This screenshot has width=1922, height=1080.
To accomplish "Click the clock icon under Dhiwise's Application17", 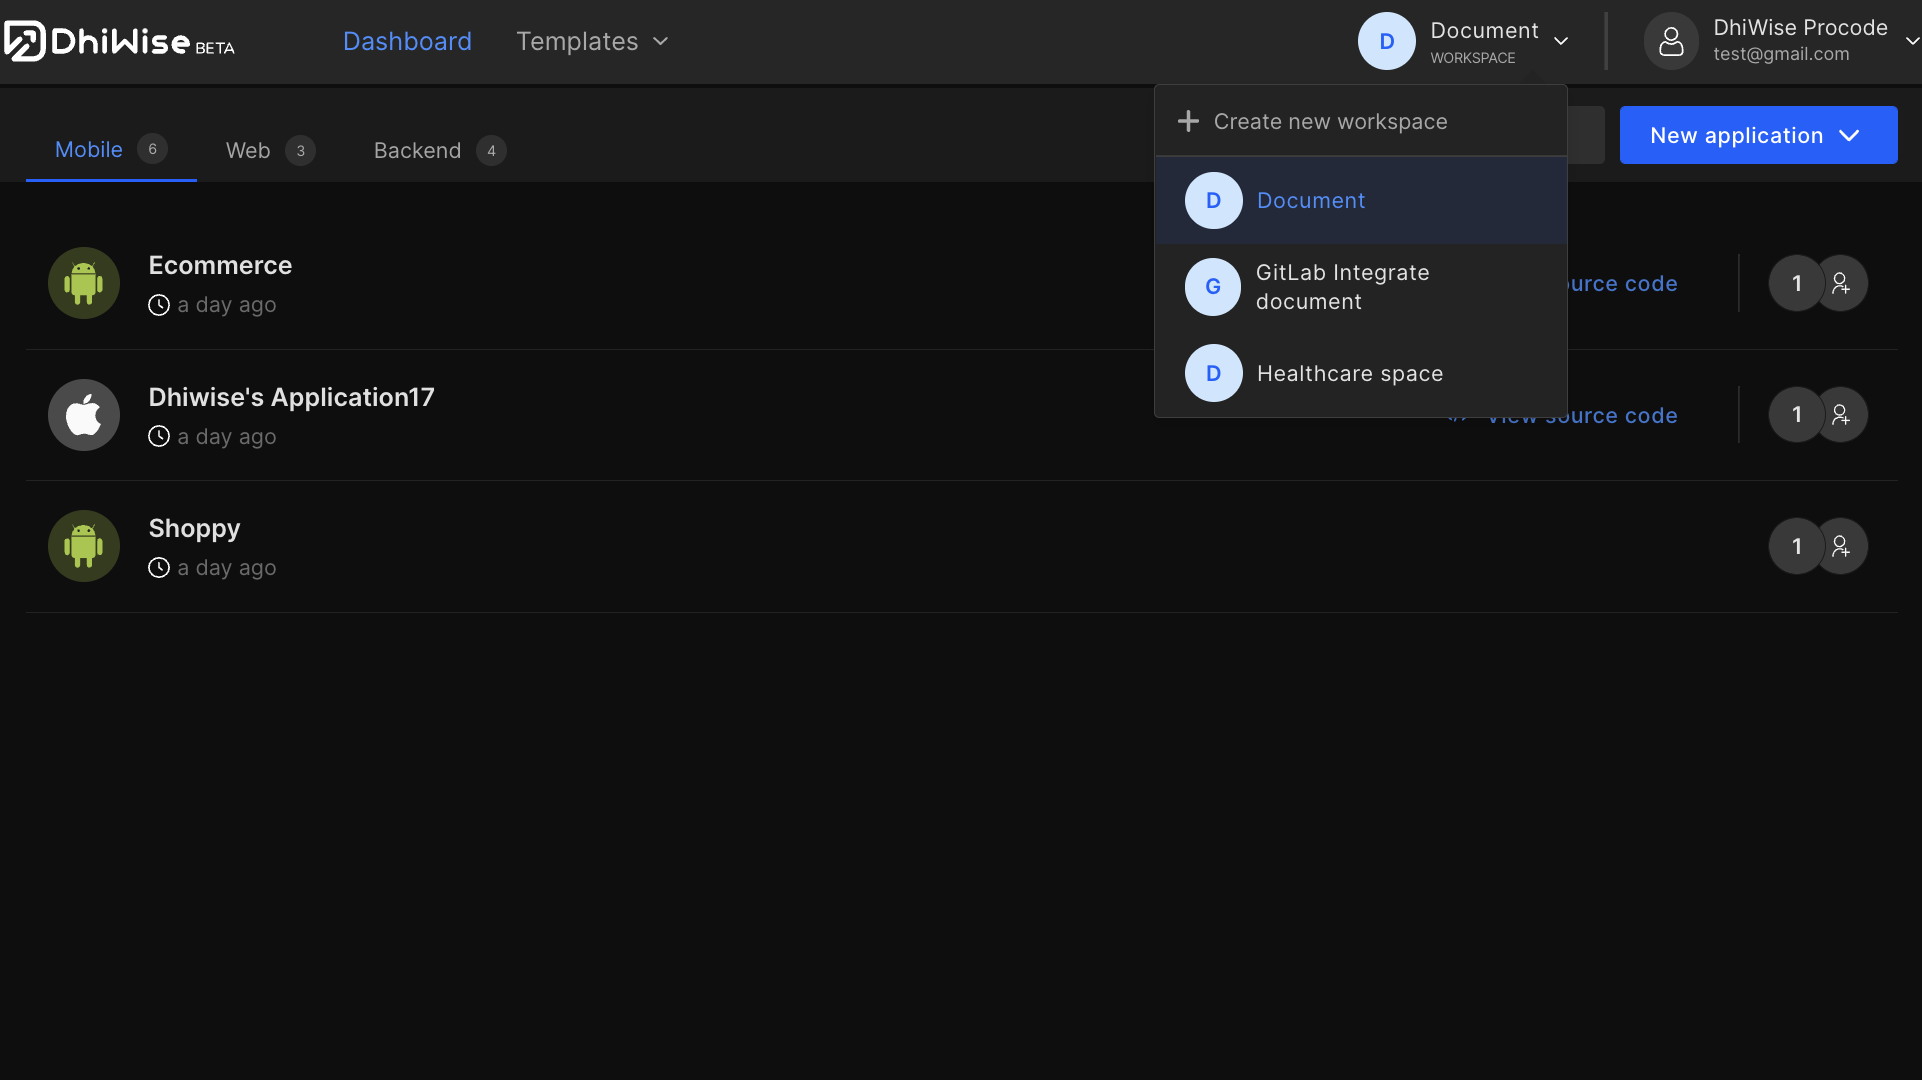I will [x=159, y=437].
